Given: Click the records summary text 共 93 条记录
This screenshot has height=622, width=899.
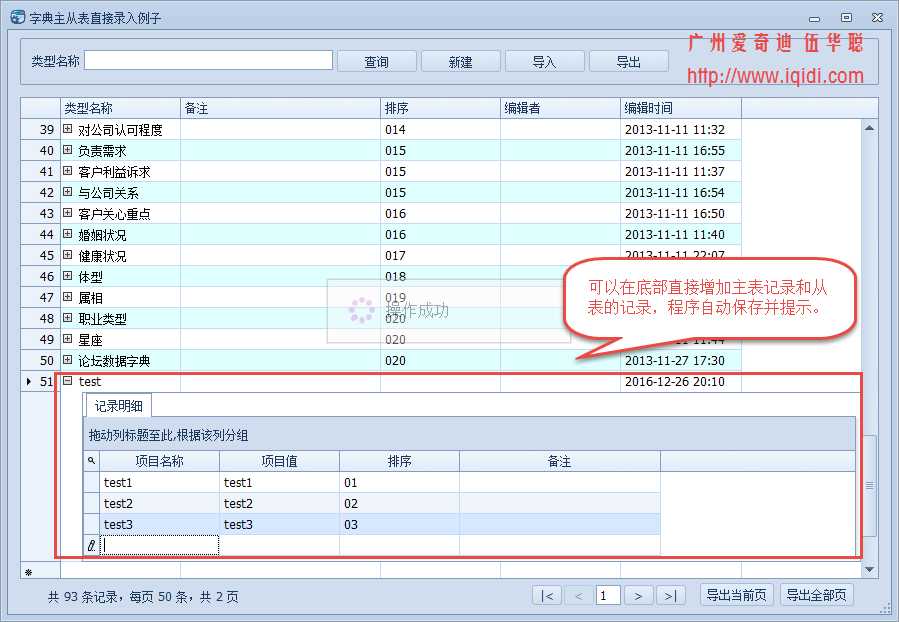Looking at the screenshot, I should point(83,597).
